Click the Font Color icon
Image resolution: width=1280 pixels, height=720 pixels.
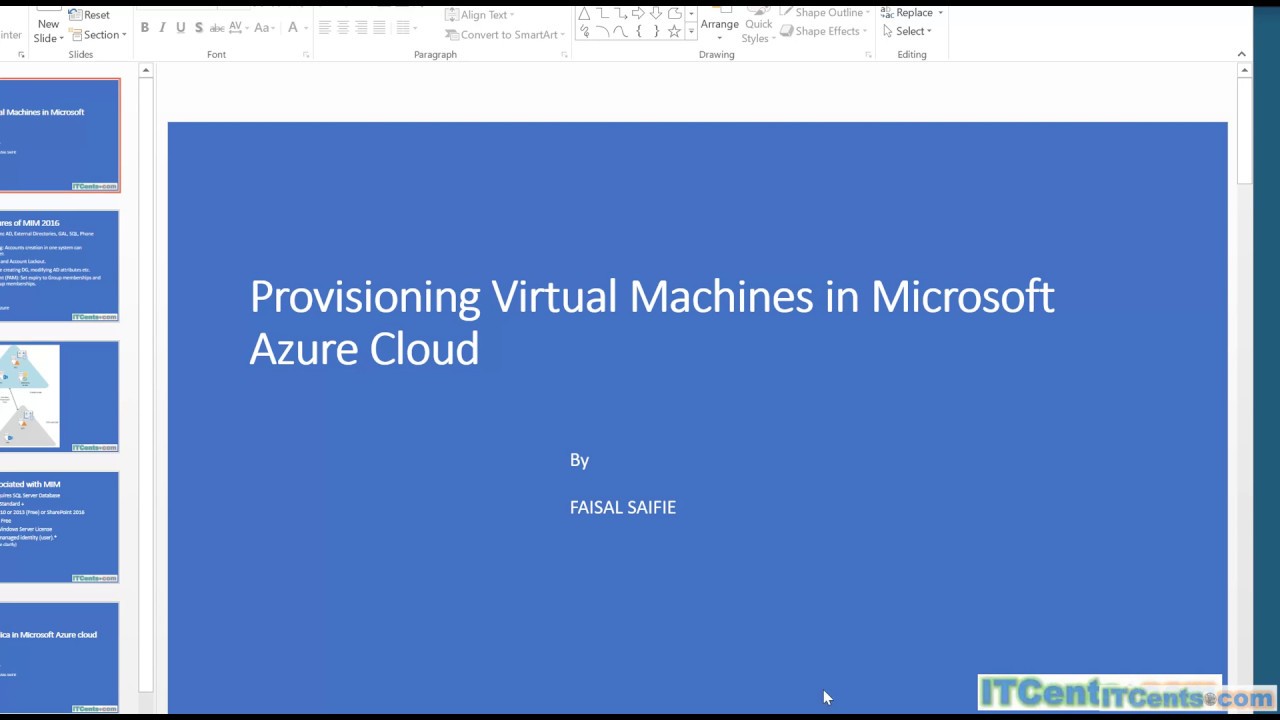coord(293,28)
